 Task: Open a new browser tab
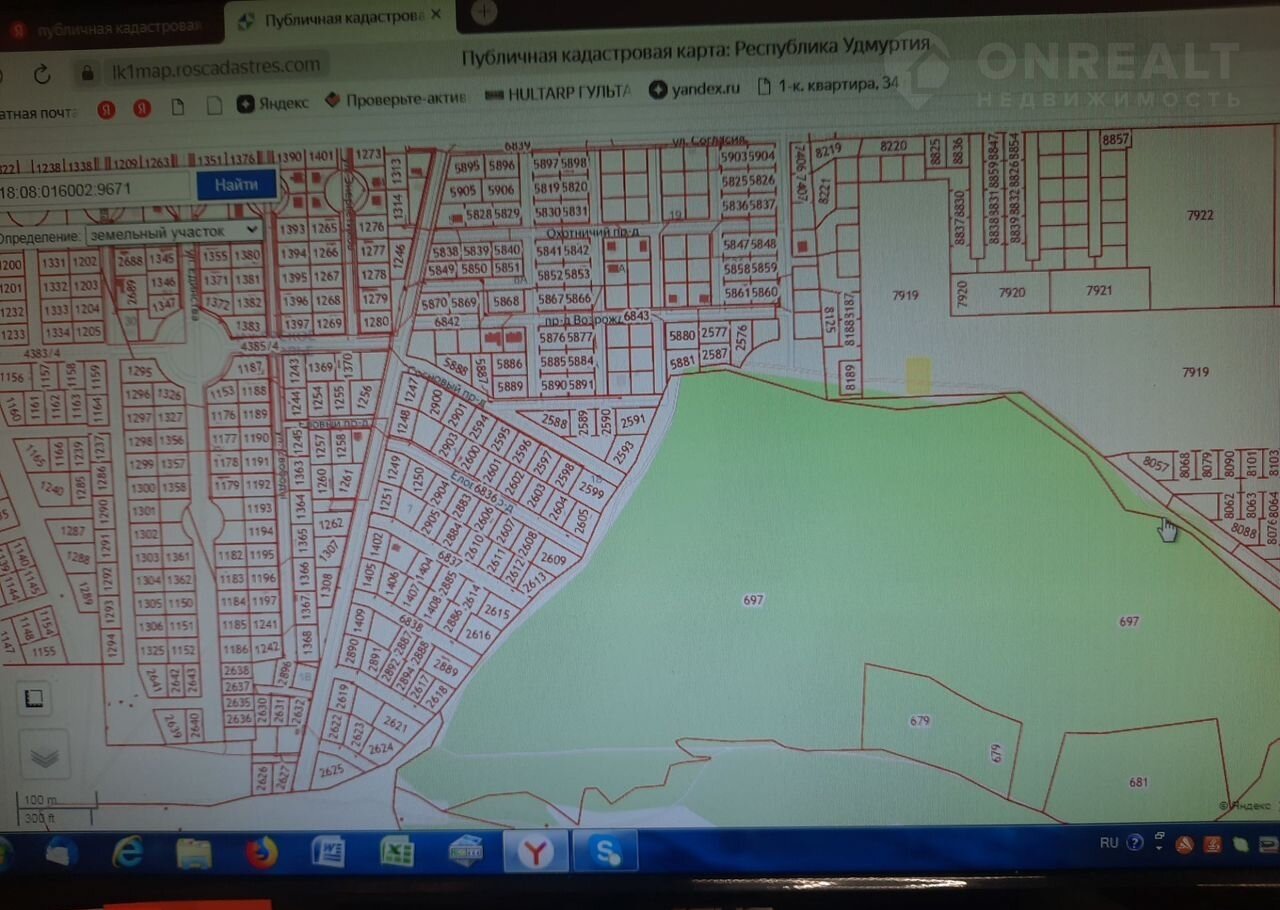click(x=484, y=12)
